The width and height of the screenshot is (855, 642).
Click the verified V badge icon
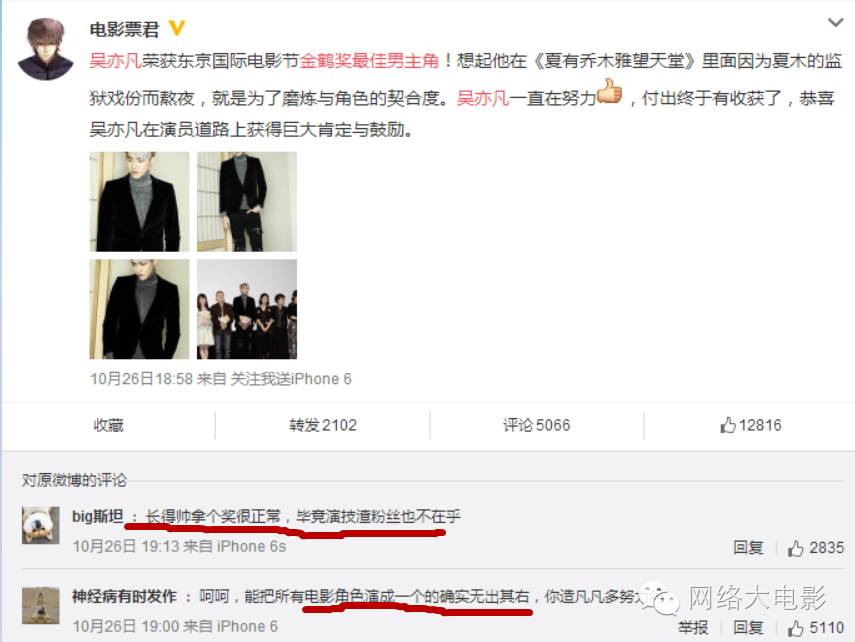[x=177, y=28]
